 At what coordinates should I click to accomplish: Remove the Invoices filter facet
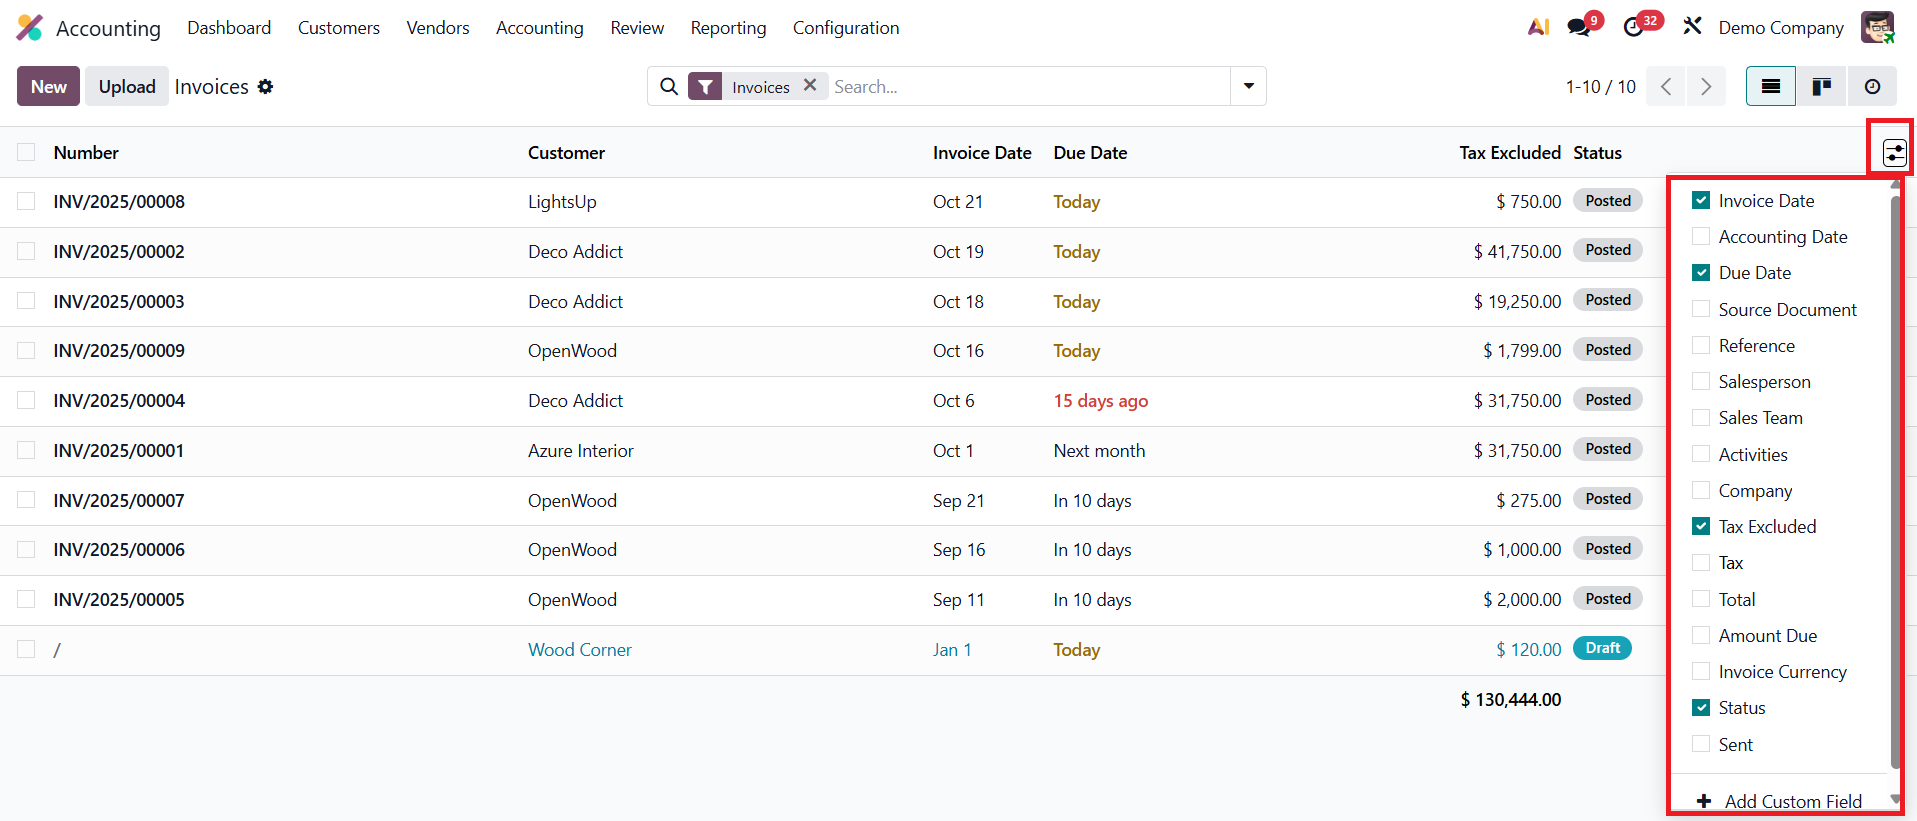pos(810,86)
